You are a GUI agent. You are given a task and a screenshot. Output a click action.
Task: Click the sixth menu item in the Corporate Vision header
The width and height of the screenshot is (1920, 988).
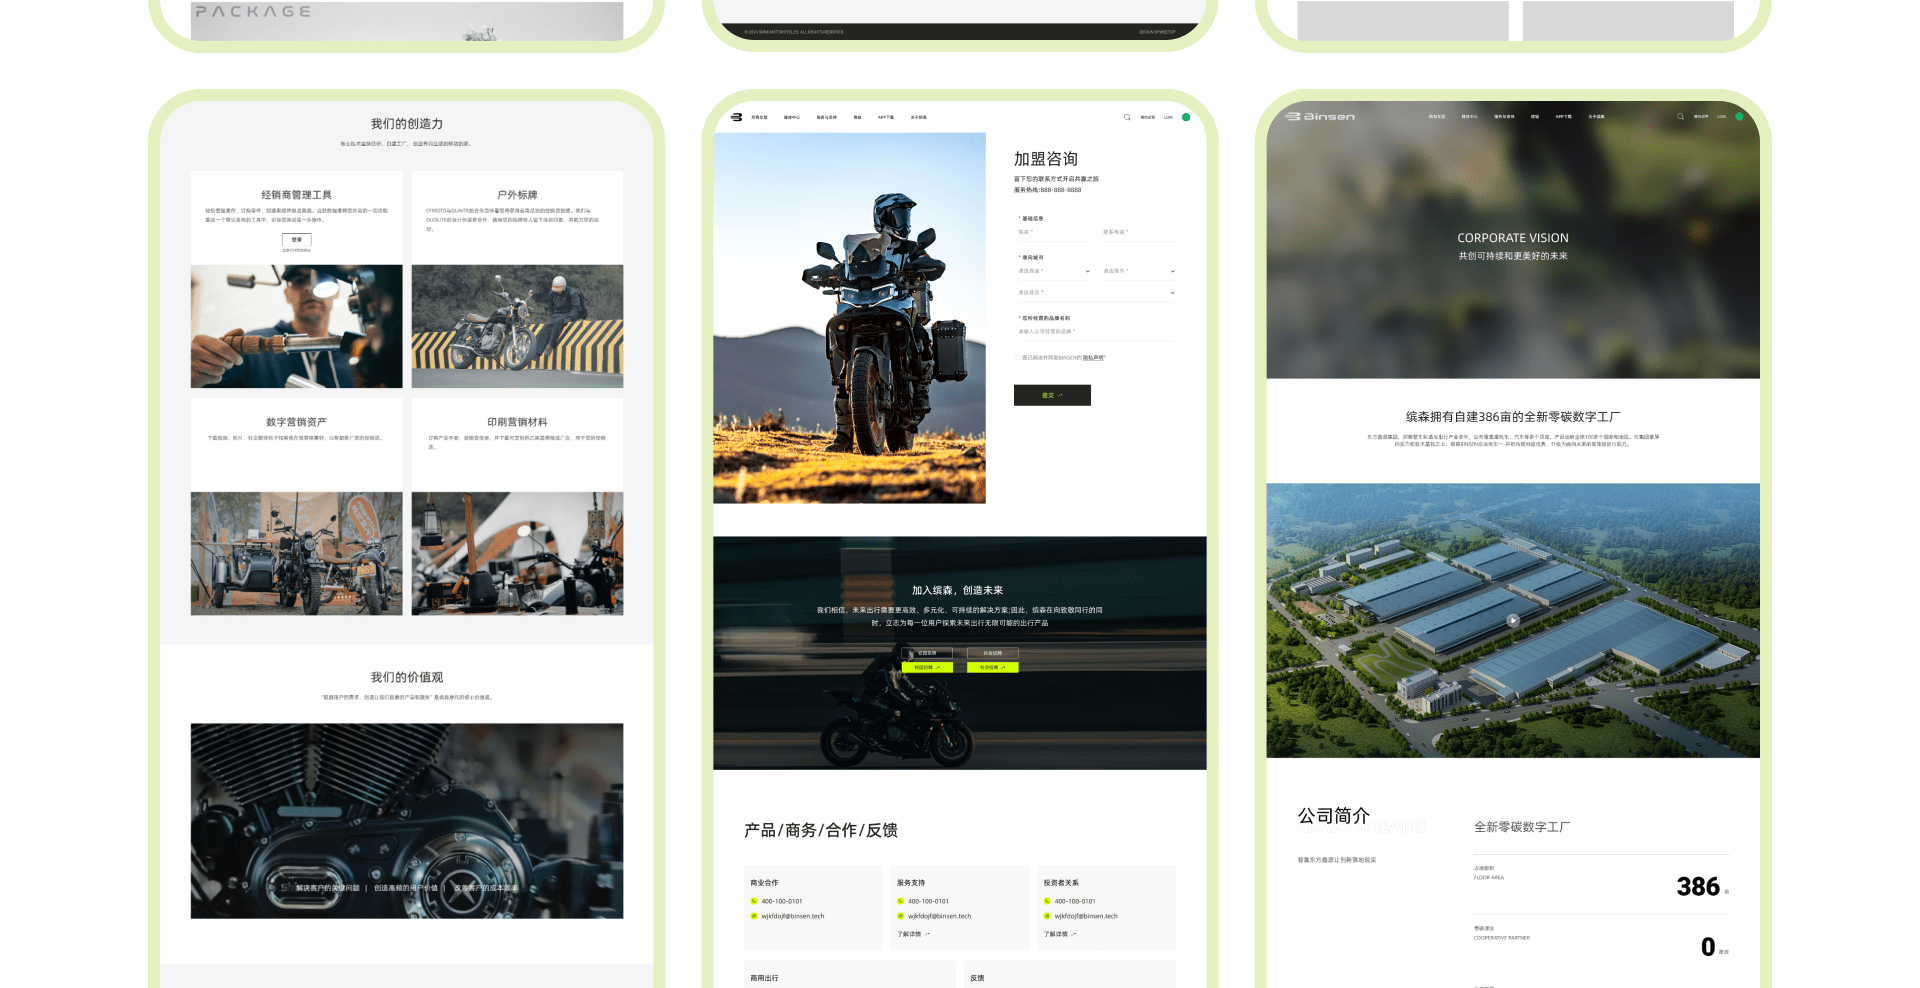[x=1597, y=116]
